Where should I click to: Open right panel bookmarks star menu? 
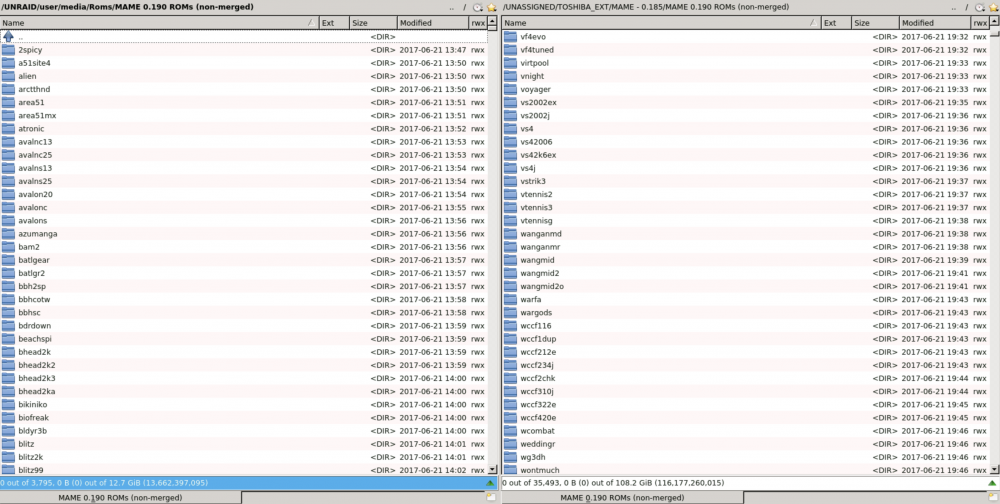[x=994, y=8]
